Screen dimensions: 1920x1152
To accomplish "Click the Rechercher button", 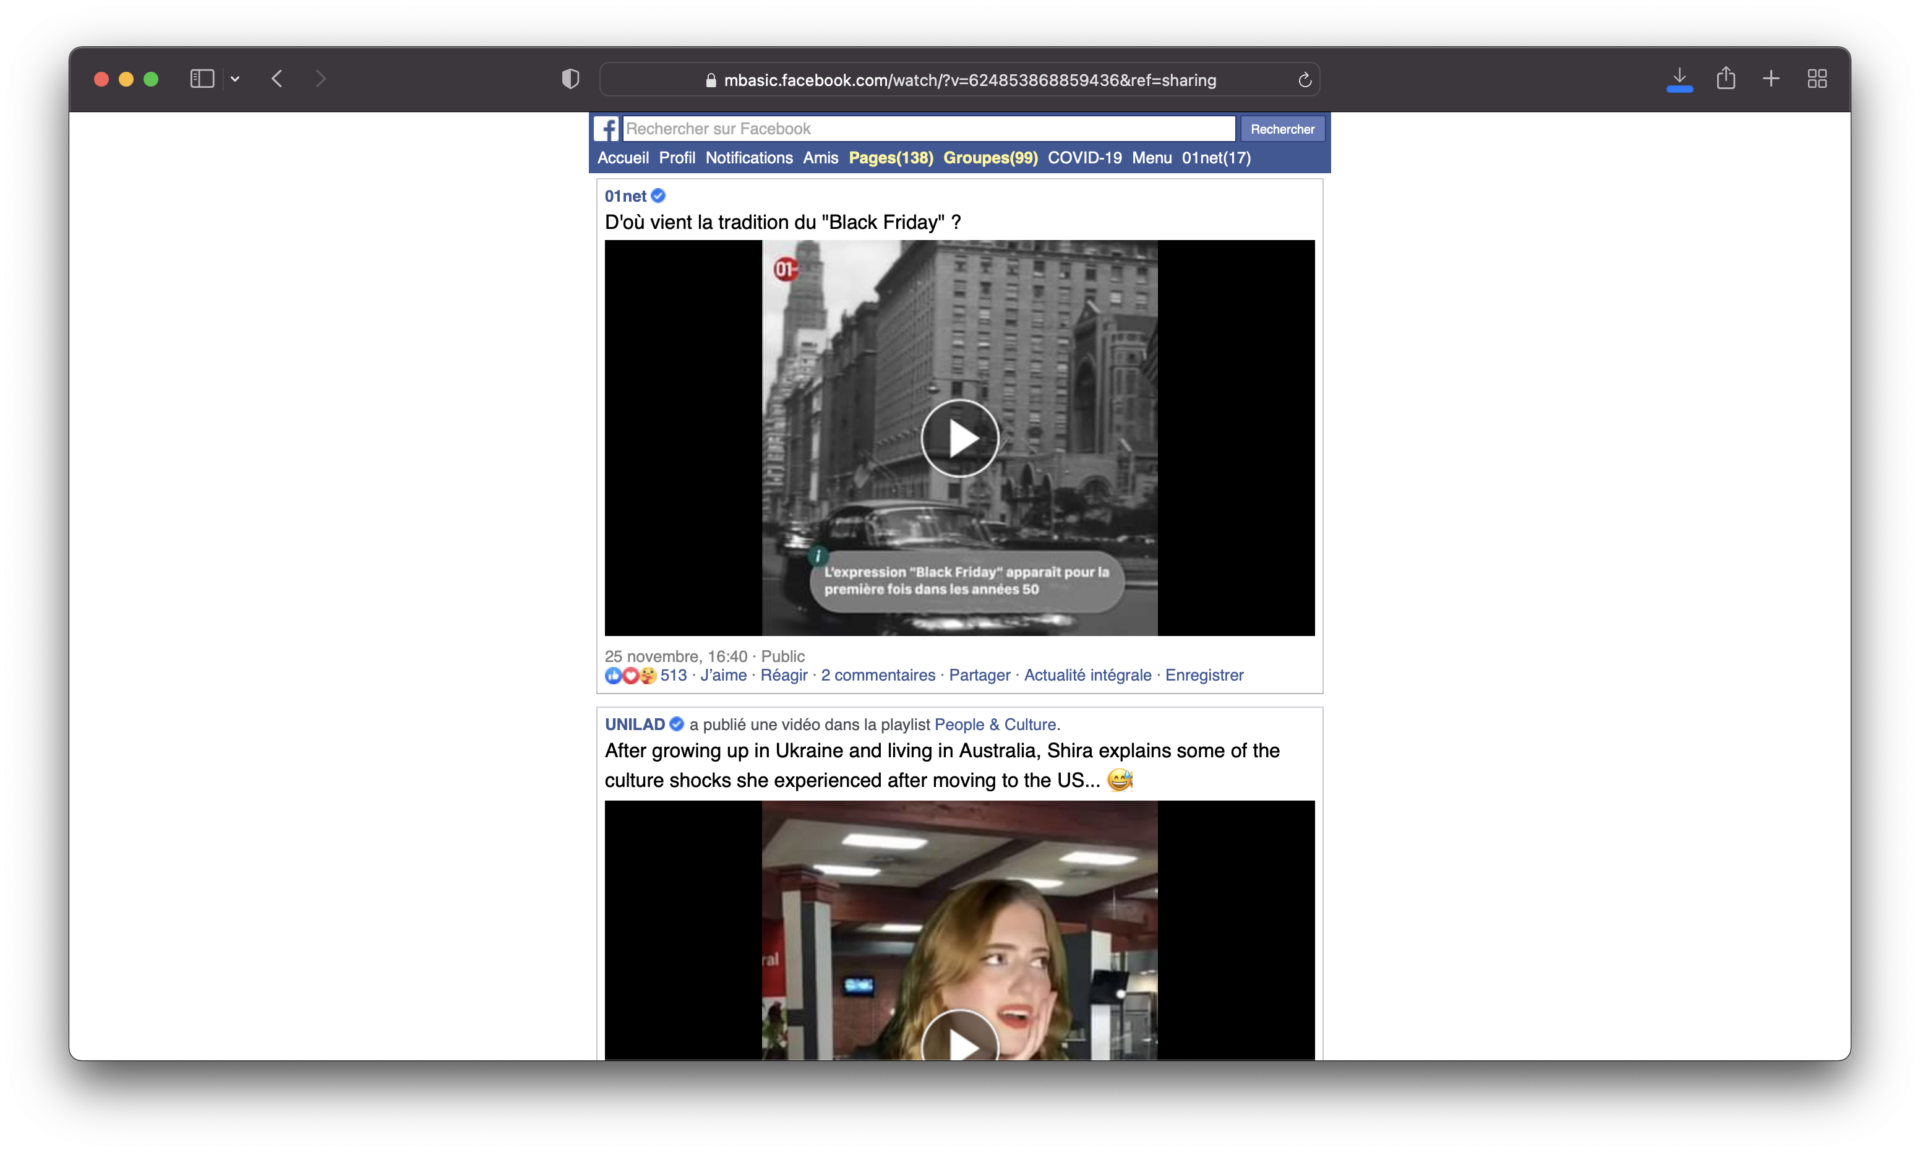I will [x=1282, y=129].
